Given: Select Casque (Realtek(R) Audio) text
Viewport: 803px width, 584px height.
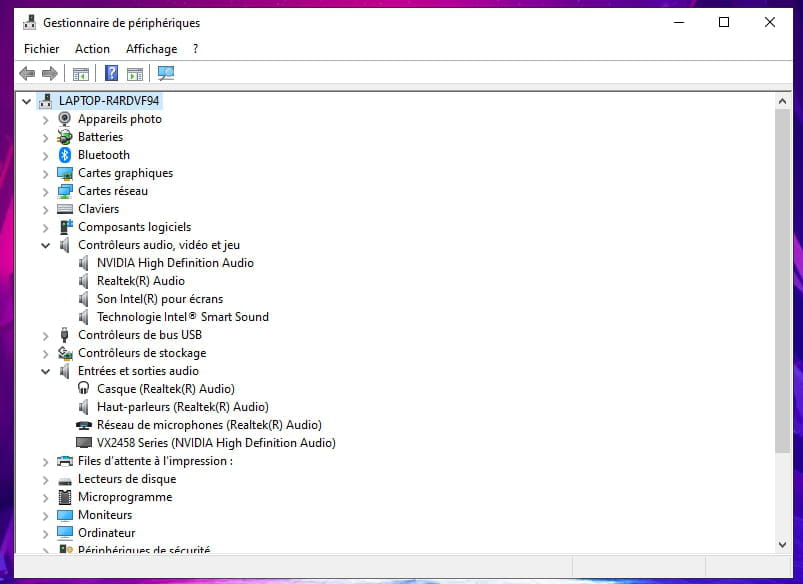Looking at the screenshot, I should pos(166,389).
